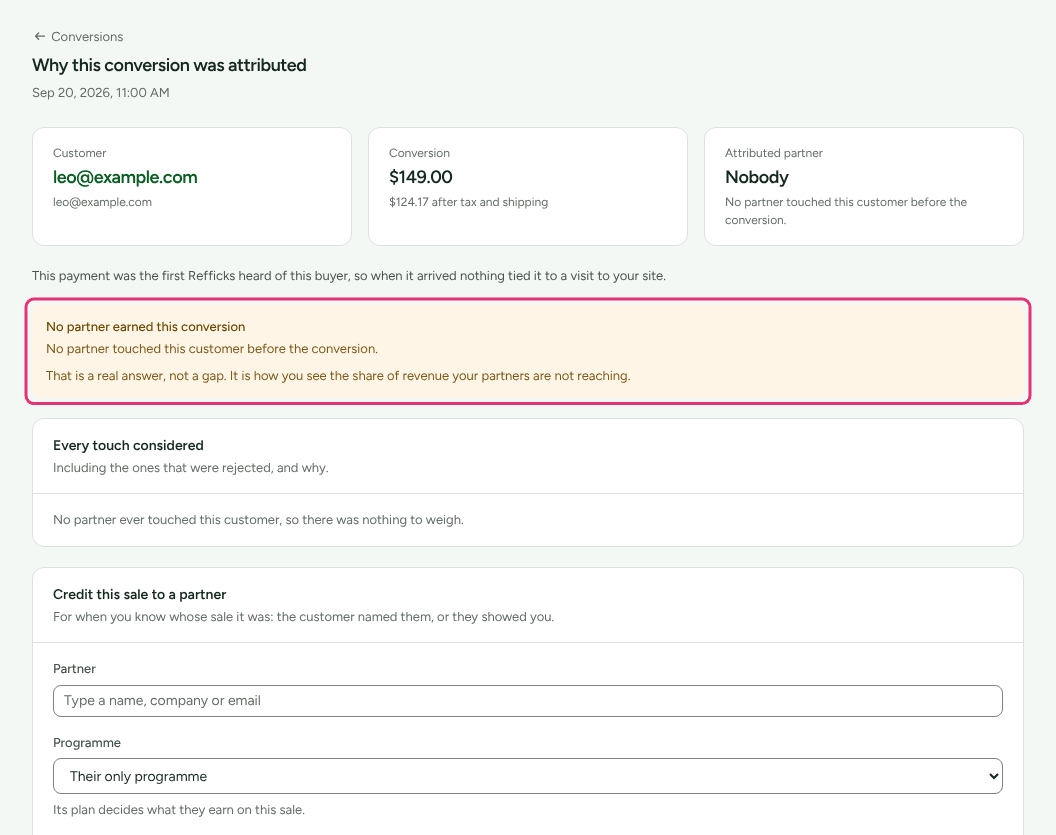
Task: Open the Programme dropdown
Action: [x=527, y=776]
